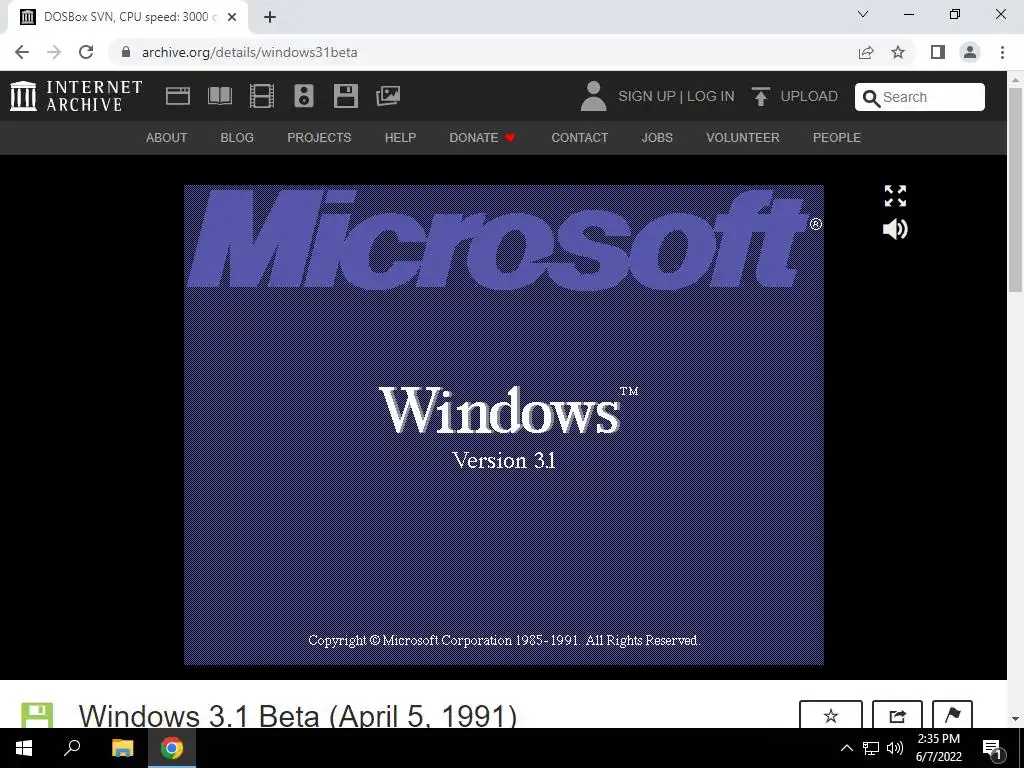Click the user avatar icon

[593, 96]
